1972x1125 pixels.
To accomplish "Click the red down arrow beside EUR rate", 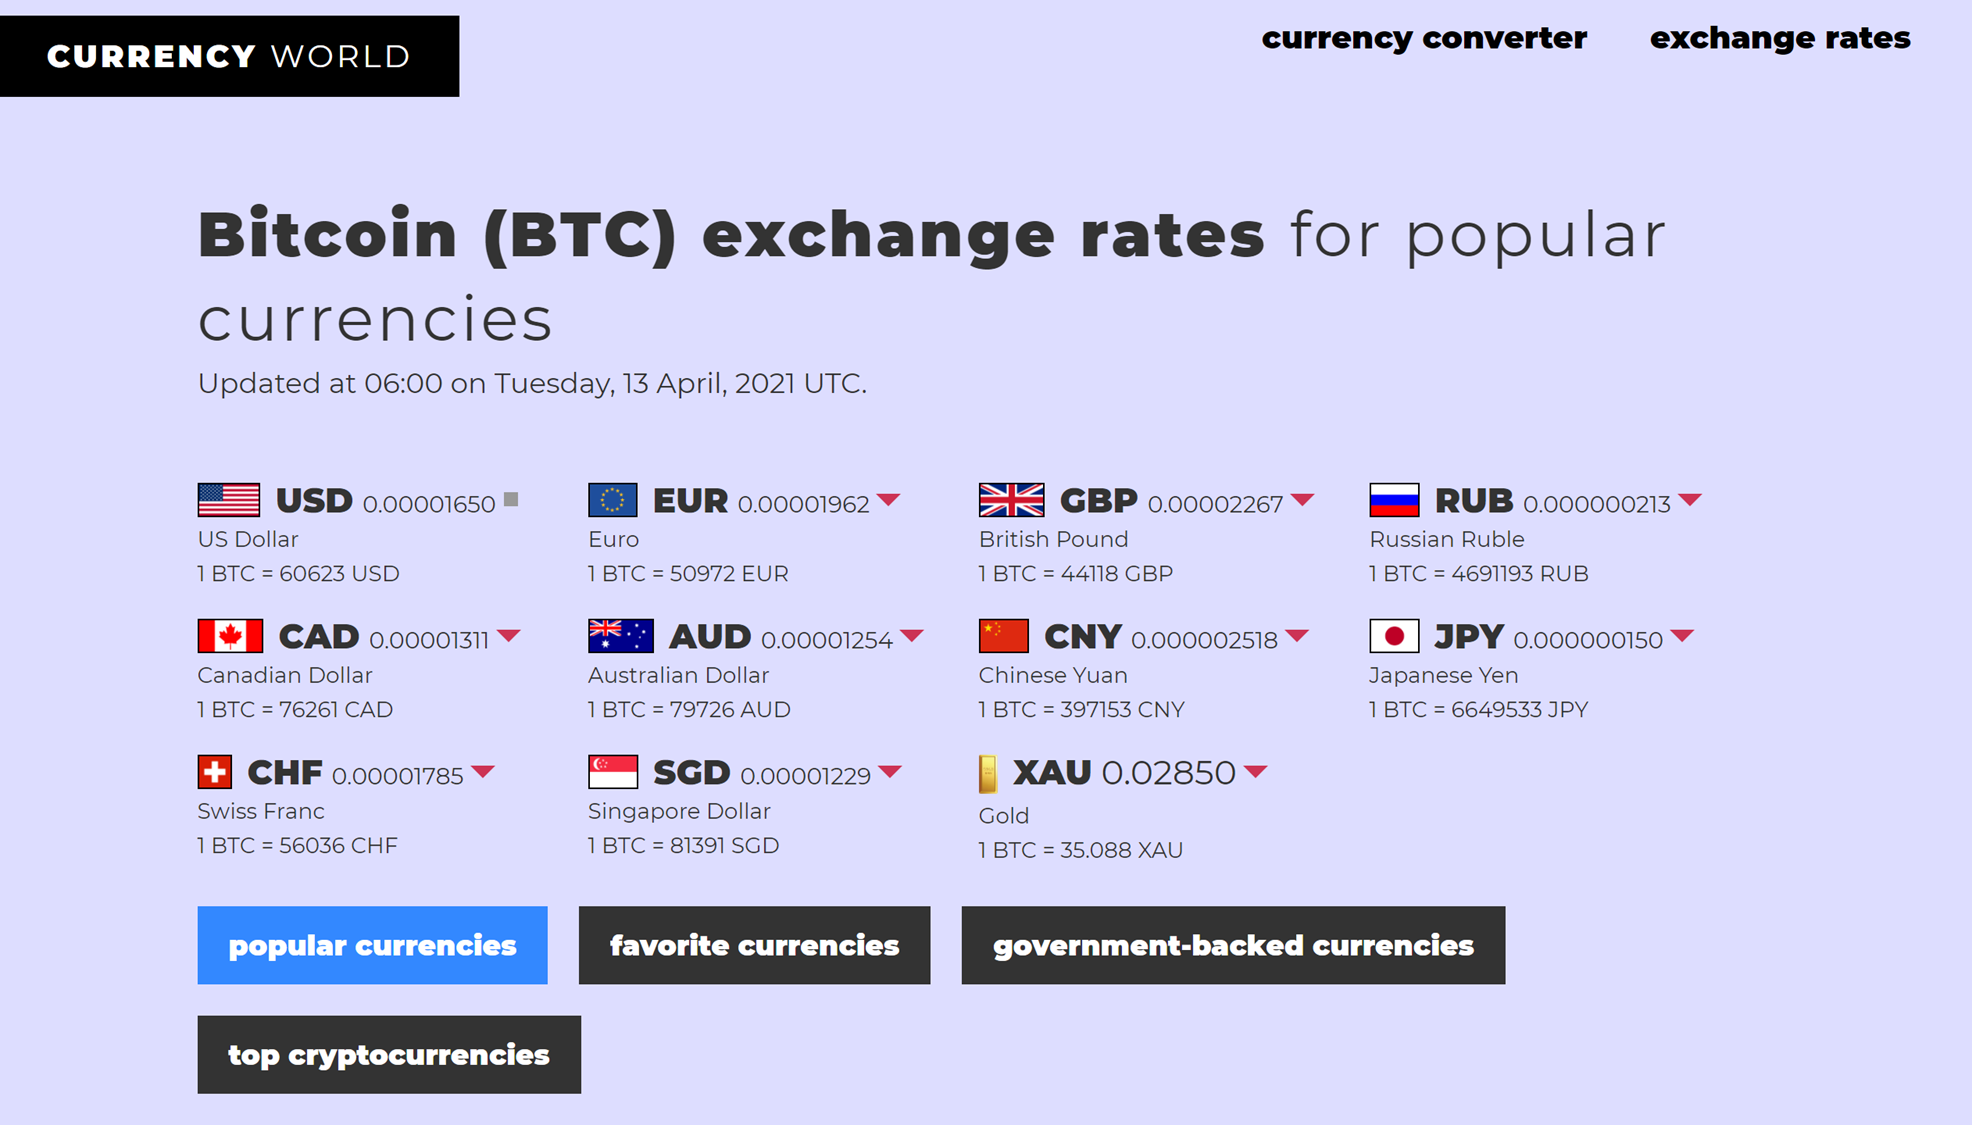I will [x=888, y=499].
